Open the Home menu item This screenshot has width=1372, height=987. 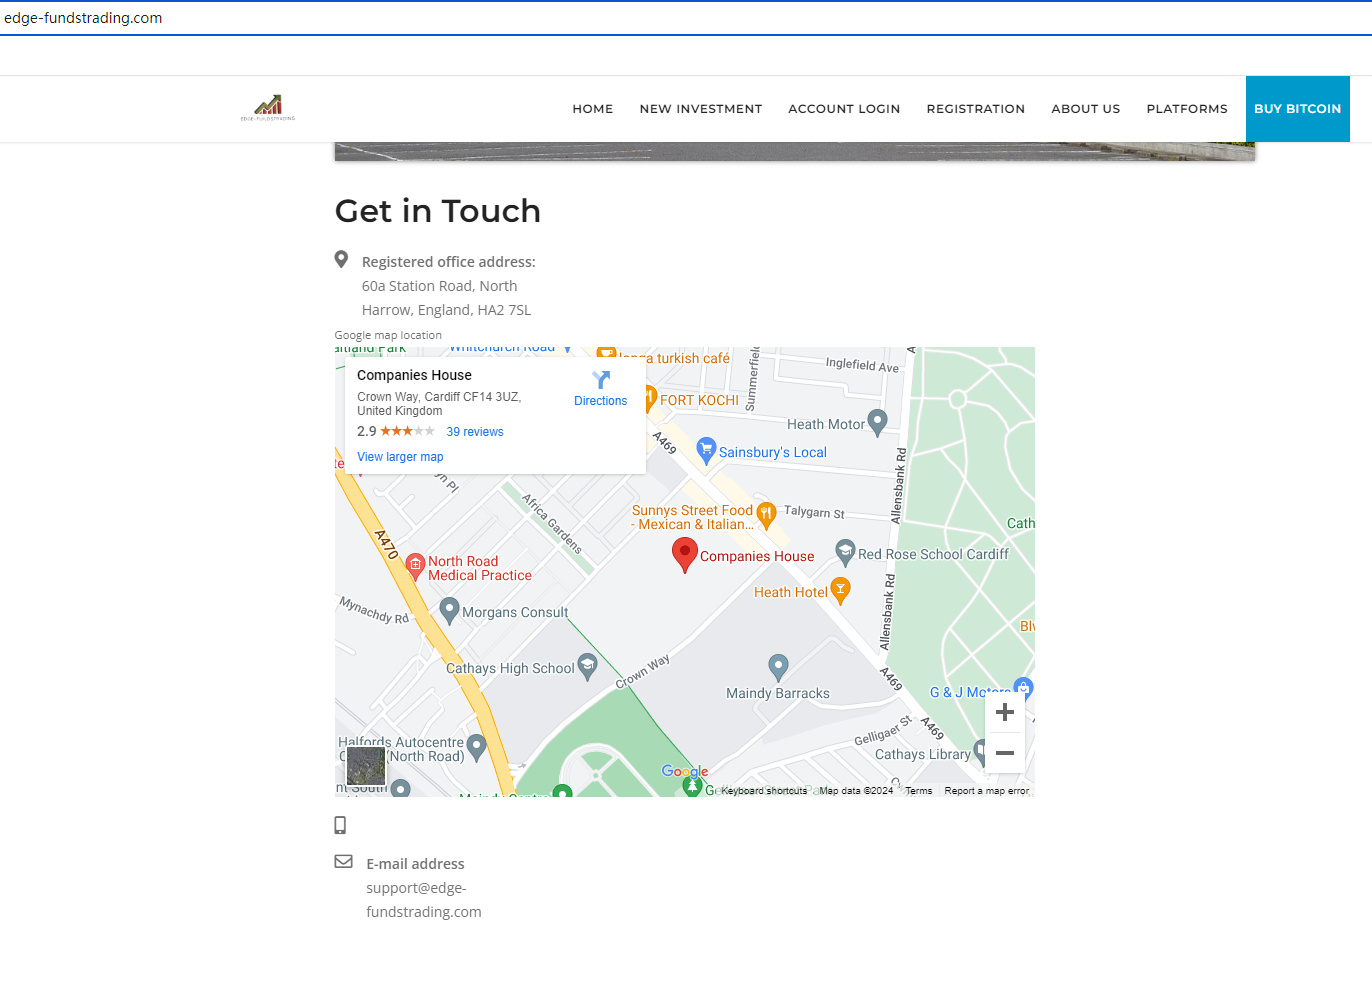(x=593, y=109)
